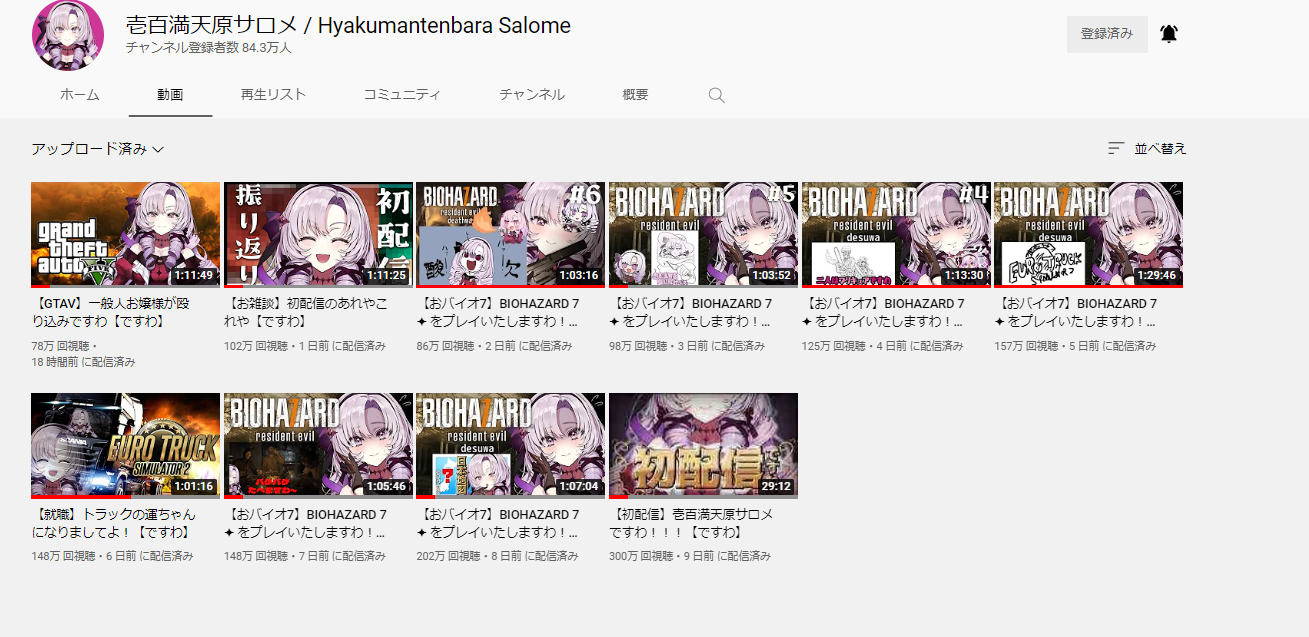This screenshot has width=1309, height=637.
Task: Click the title of the 7 日前 video
Action: click(305, 523)
